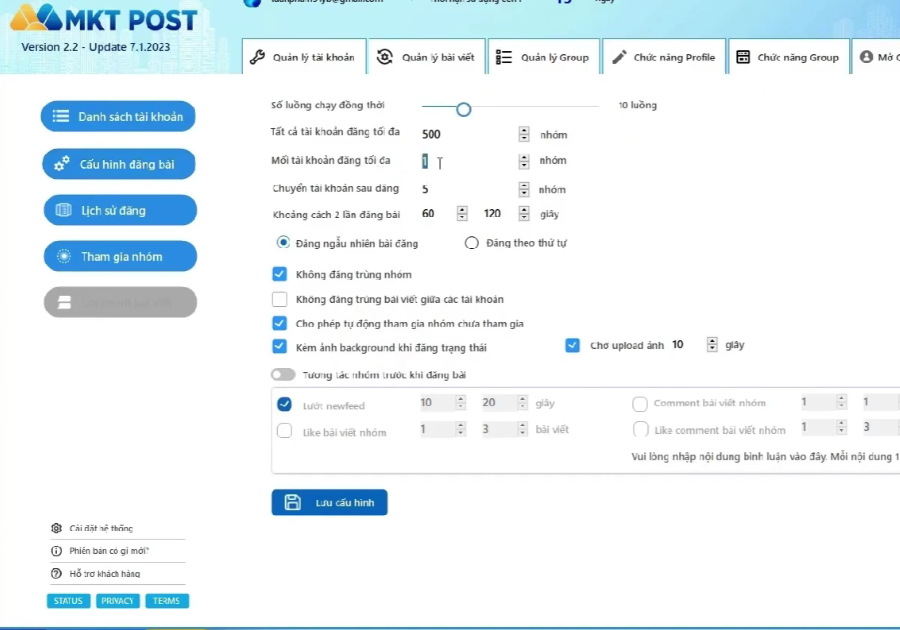The width and height of the screenshot is (900, 630).
Task: Uncheck Không đăng trùng nhóm
Action: click(x=280, y=274)
